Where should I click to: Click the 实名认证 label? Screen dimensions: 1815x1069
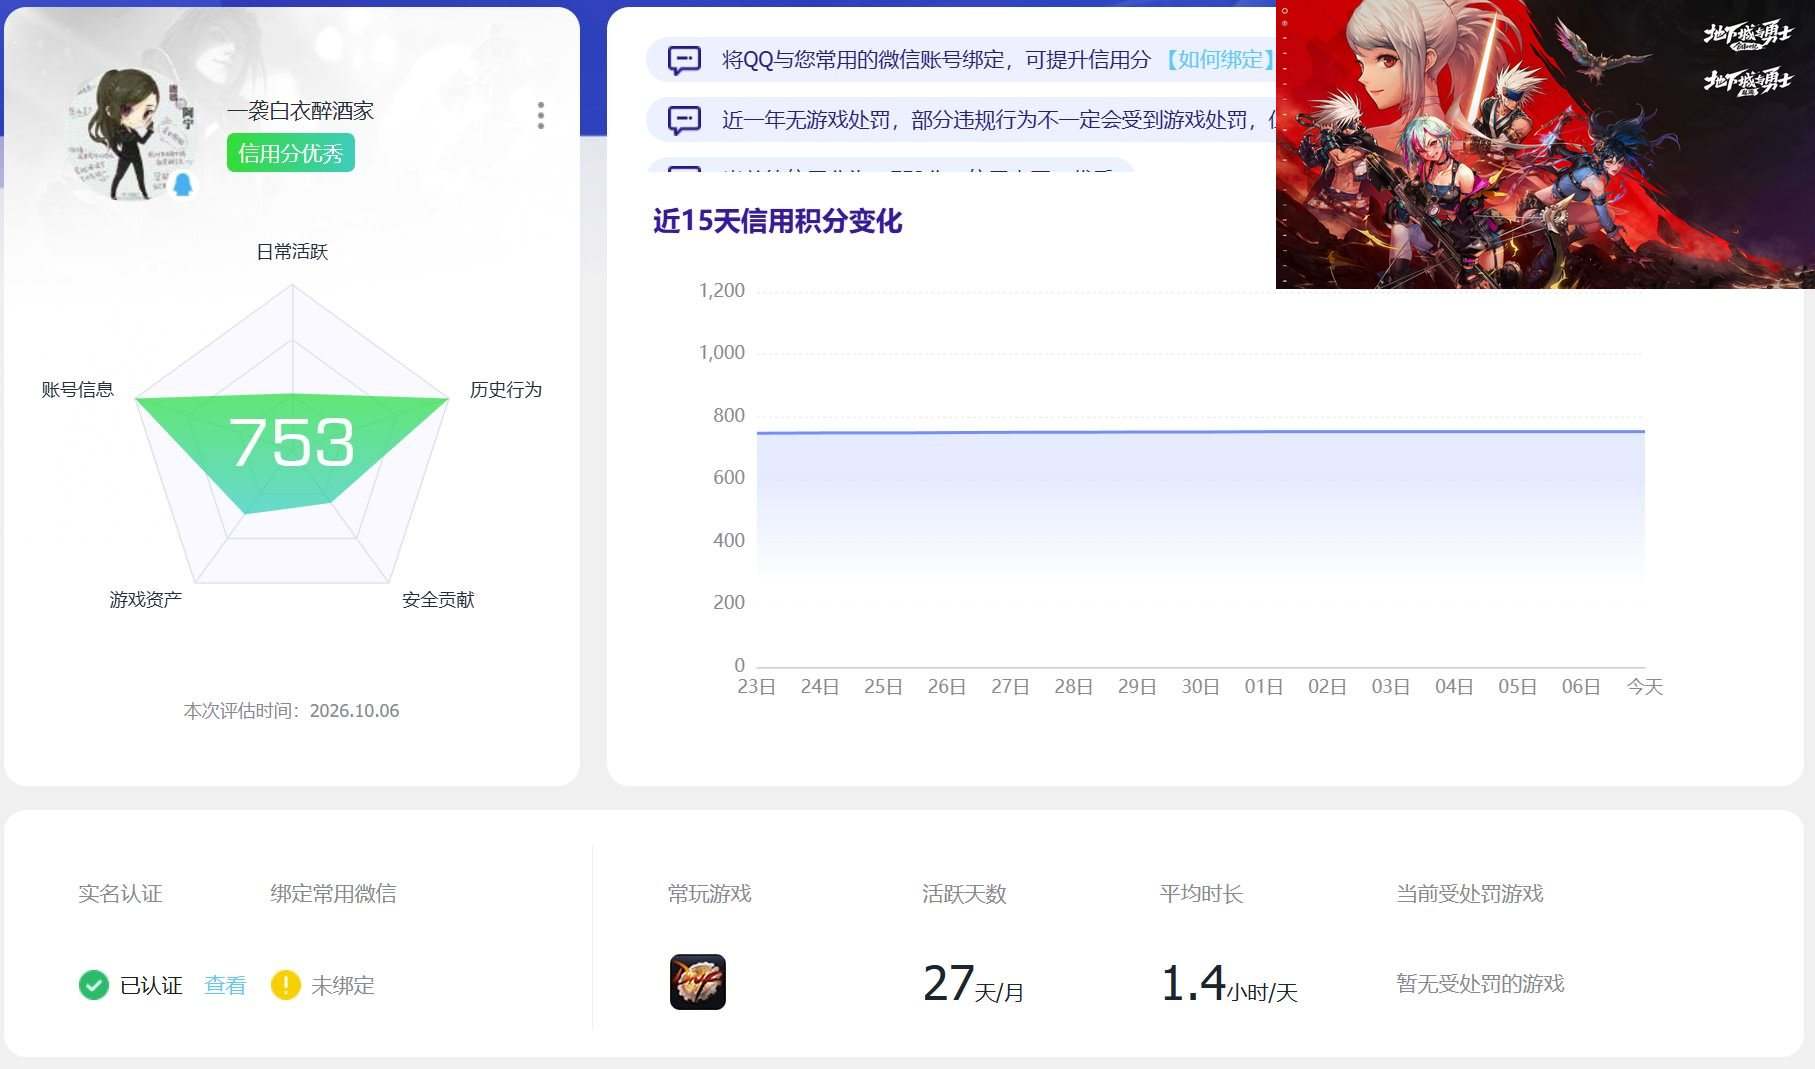(x=120, y=894)
